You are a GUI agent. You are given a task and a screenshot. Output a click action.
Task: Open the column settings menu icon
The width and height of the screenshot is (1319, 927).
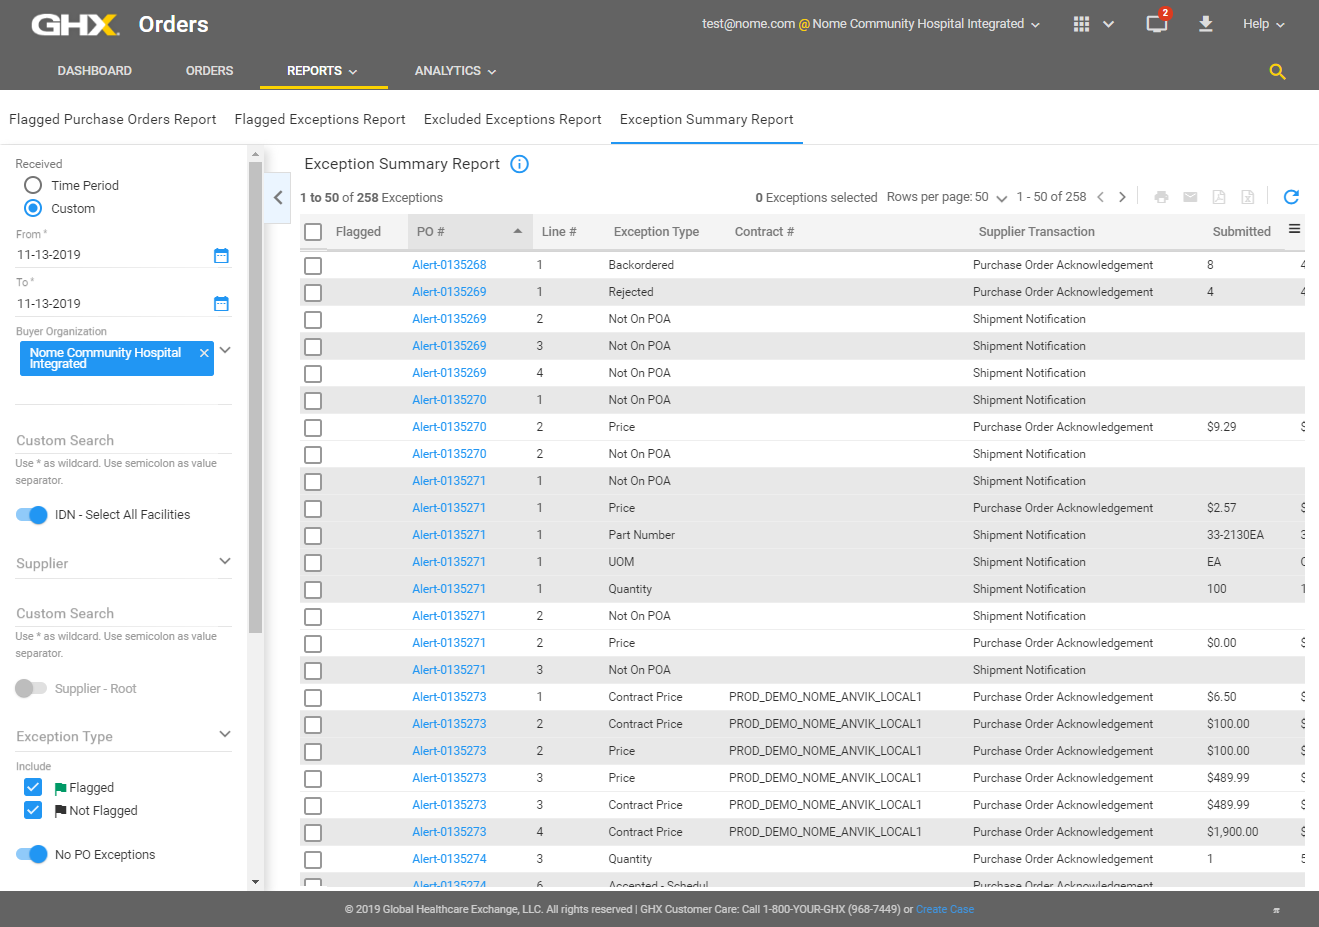(1294, 229)
